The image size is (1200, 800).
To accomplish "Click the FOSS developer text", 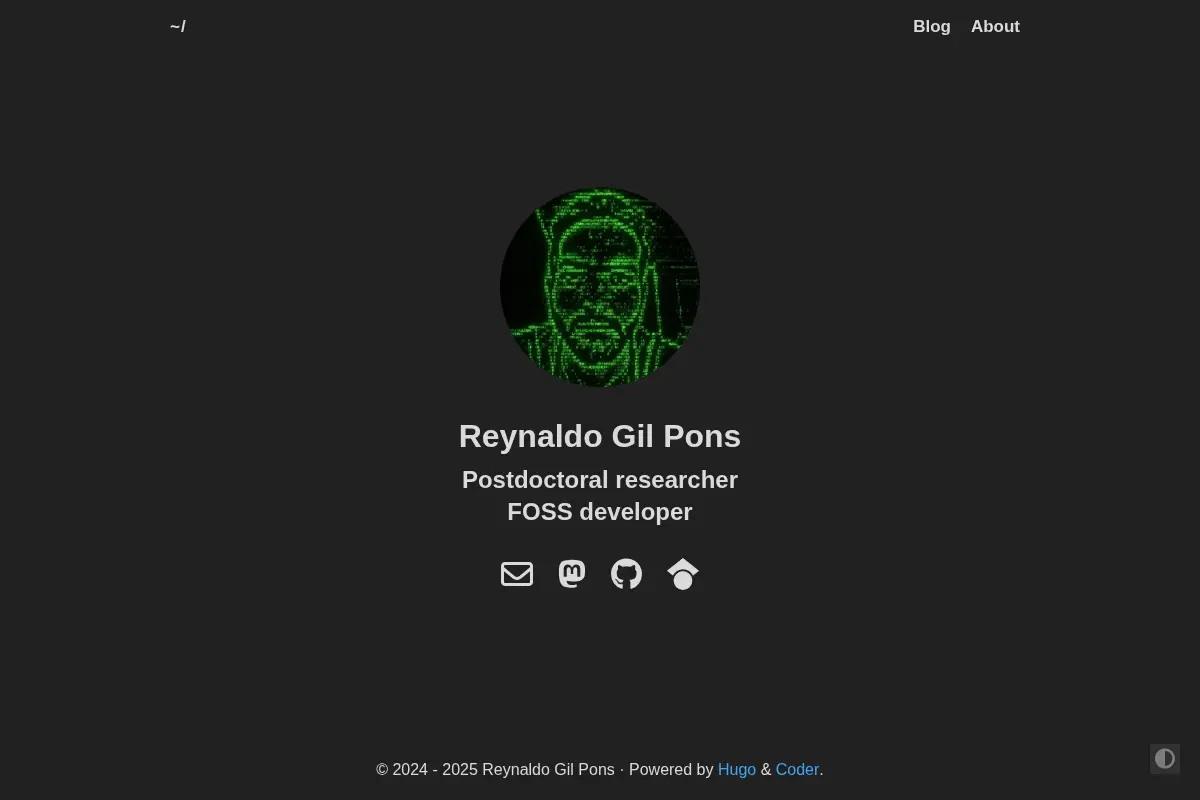I will point(600,512).
